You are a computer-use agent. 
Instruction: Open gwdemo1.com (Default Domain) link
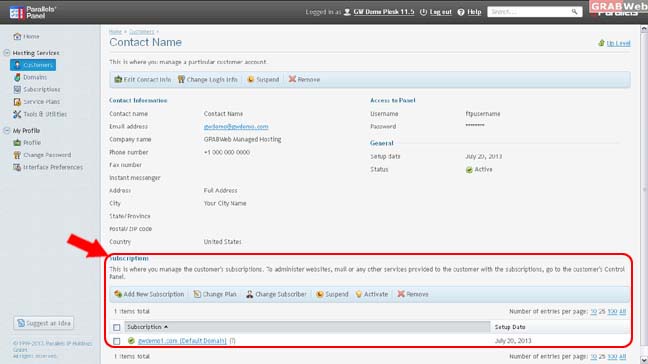(182, 341)
